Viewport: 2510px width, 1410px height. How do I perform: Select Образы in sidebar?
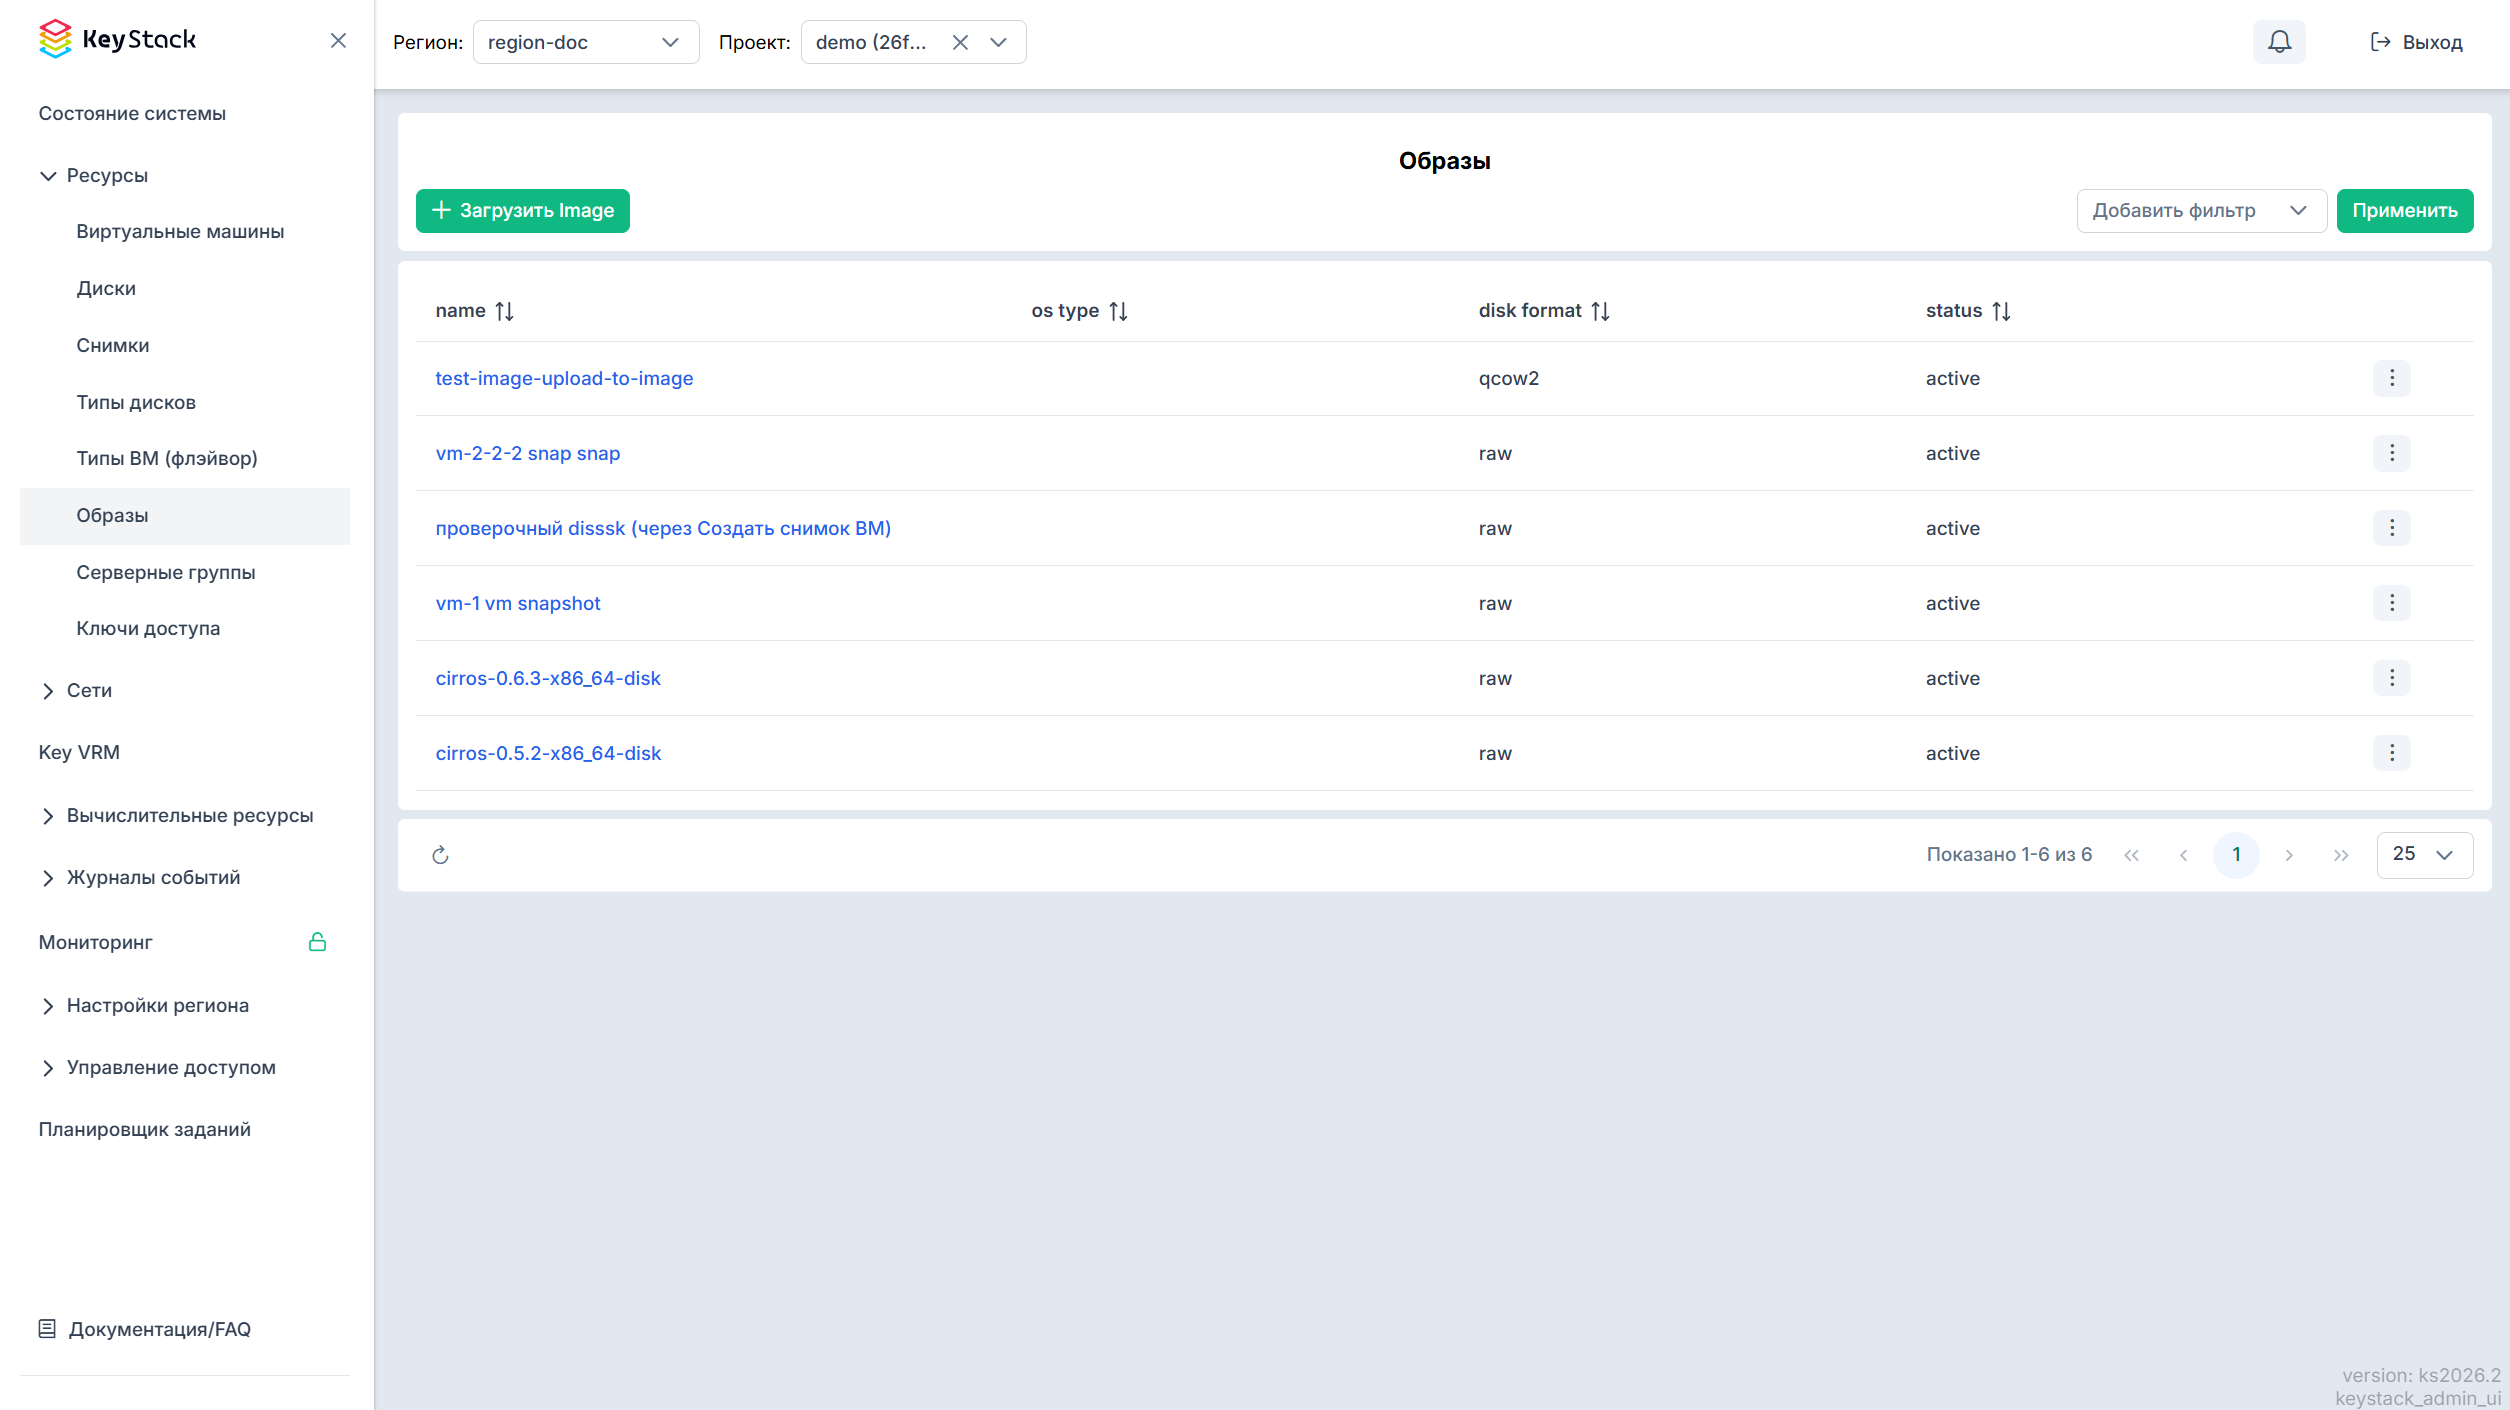[185, 515]
